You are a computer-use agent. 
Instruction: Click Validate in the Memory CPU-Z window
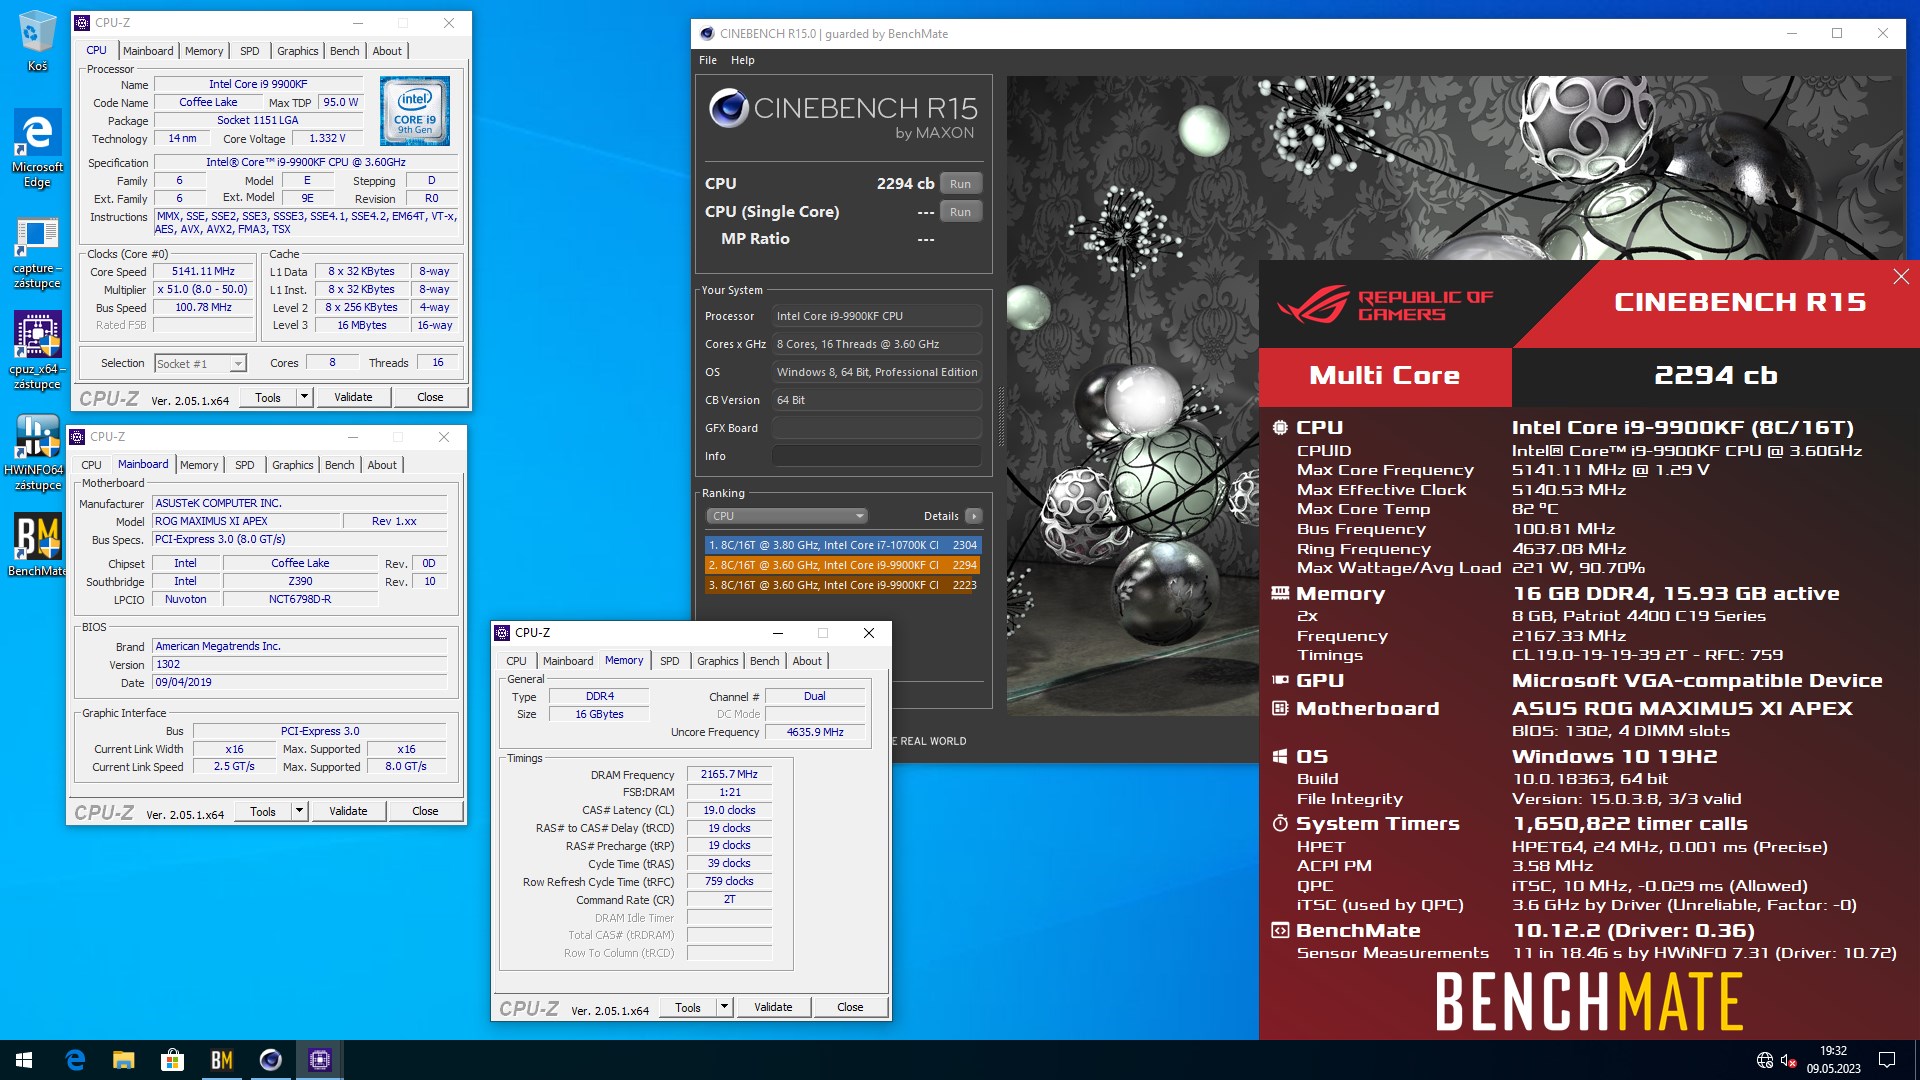click(773, 1007)
